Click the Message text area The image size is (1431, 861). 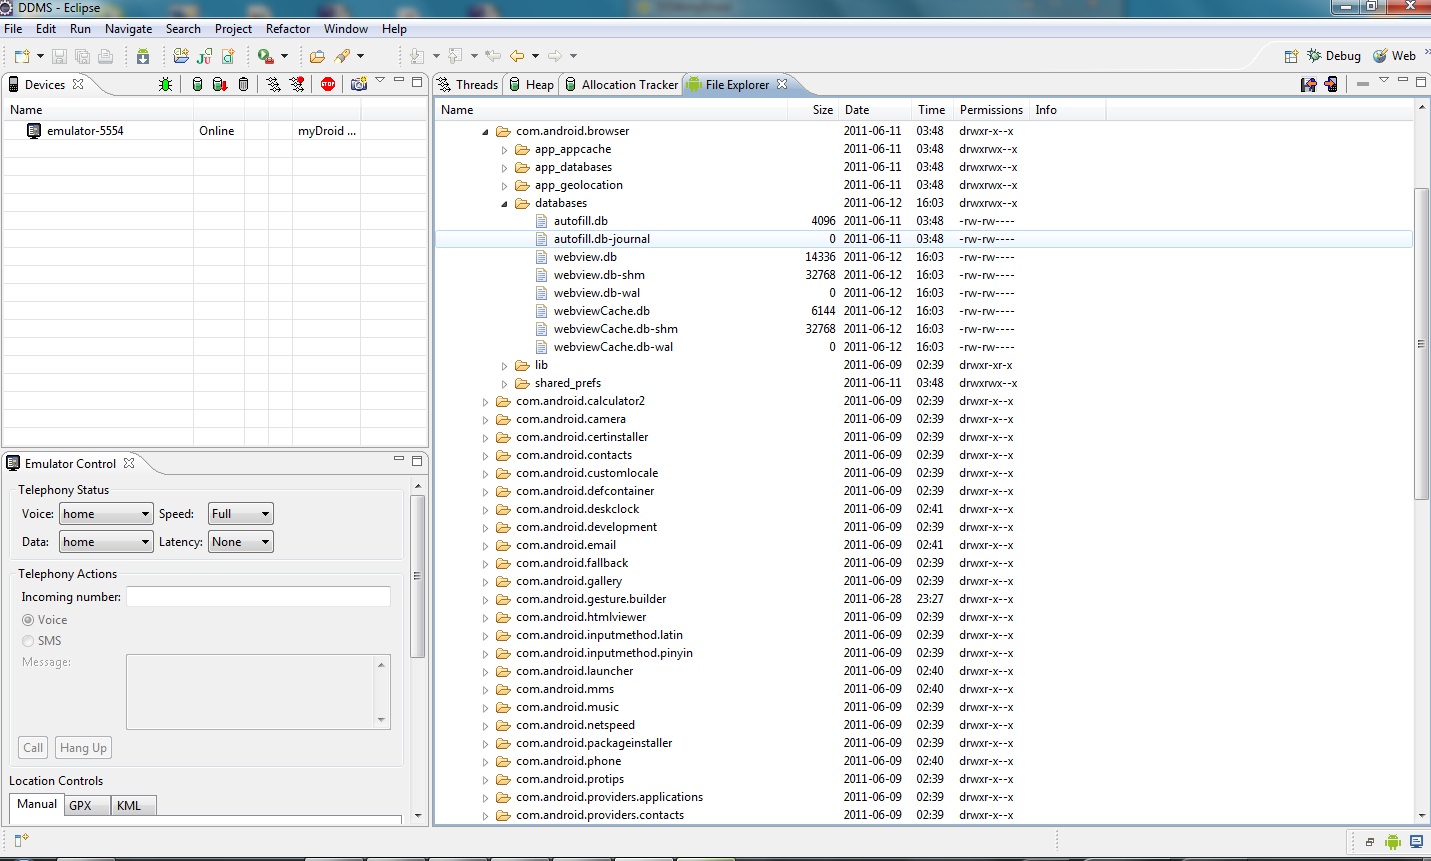point(258,692)
